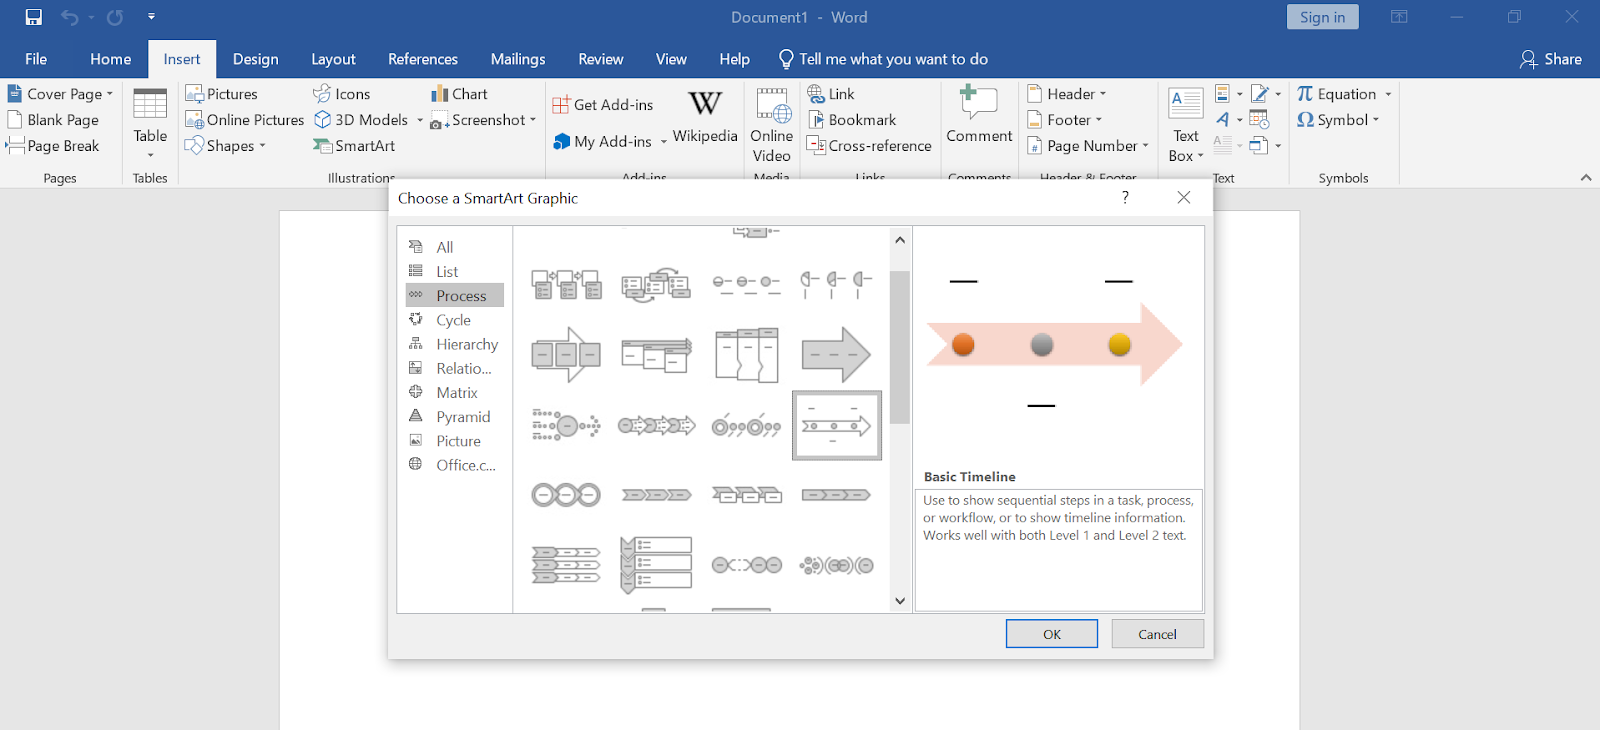The height and width of the screenshot is (730, 1600).
Task: Click the Share button
Action: tap(1551, 59)
